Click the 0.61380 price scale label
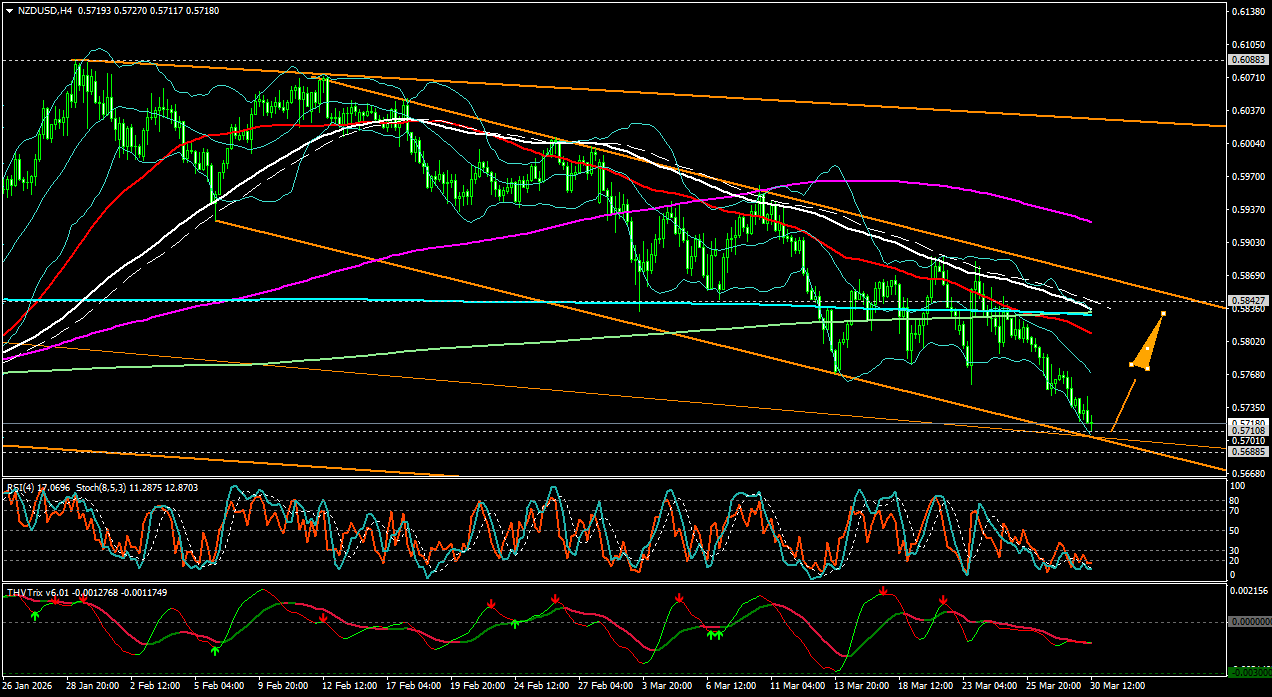The height and width of the screenshot is (697, 1272). (x=1249, y=12)
